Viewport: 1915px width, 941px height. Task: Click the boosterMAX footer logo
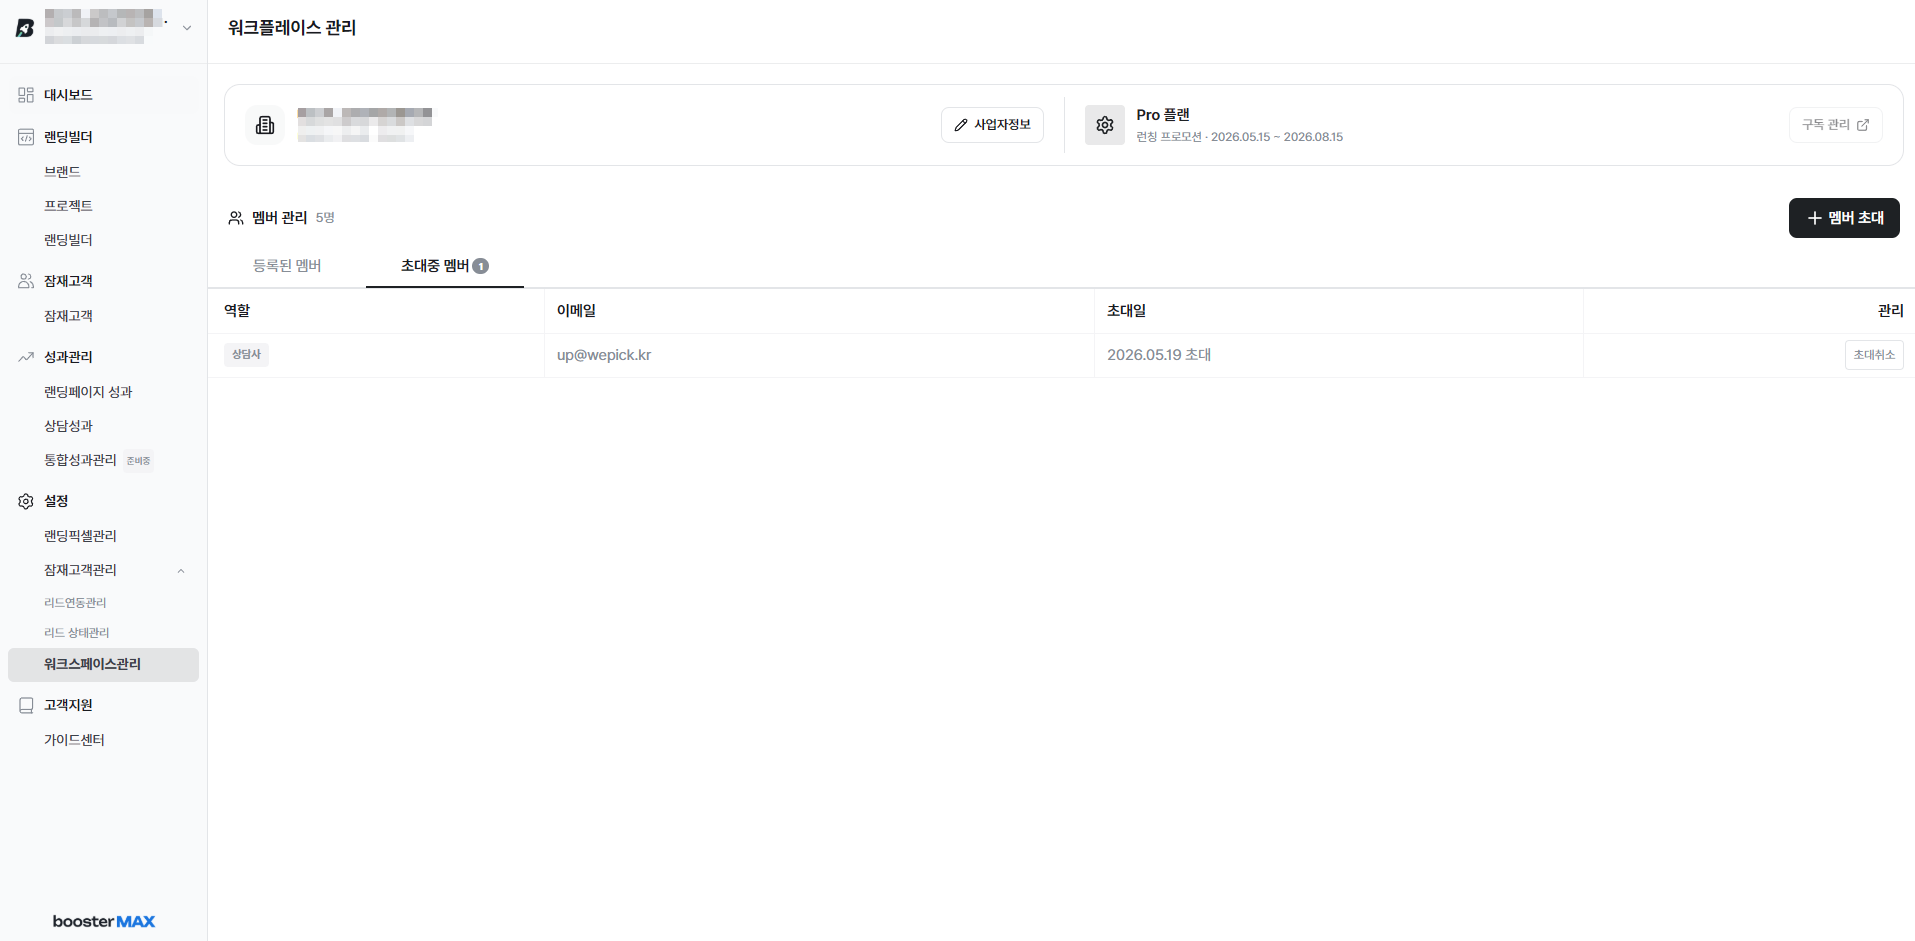pyautogui.click(x=104, y=921)
